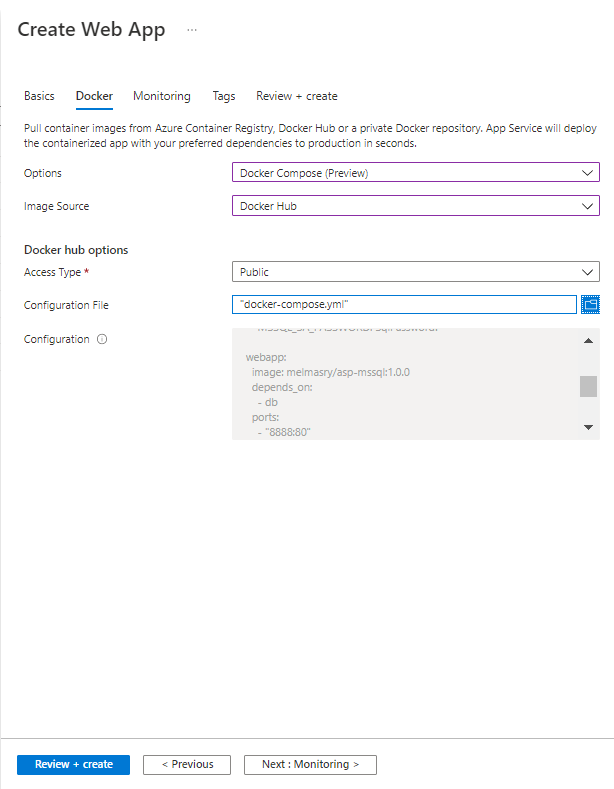Viewport: 614px width, 789px height.
Task: Open the Options dropdown showing Docker Compose (Preview)
Action: (416, 173)
